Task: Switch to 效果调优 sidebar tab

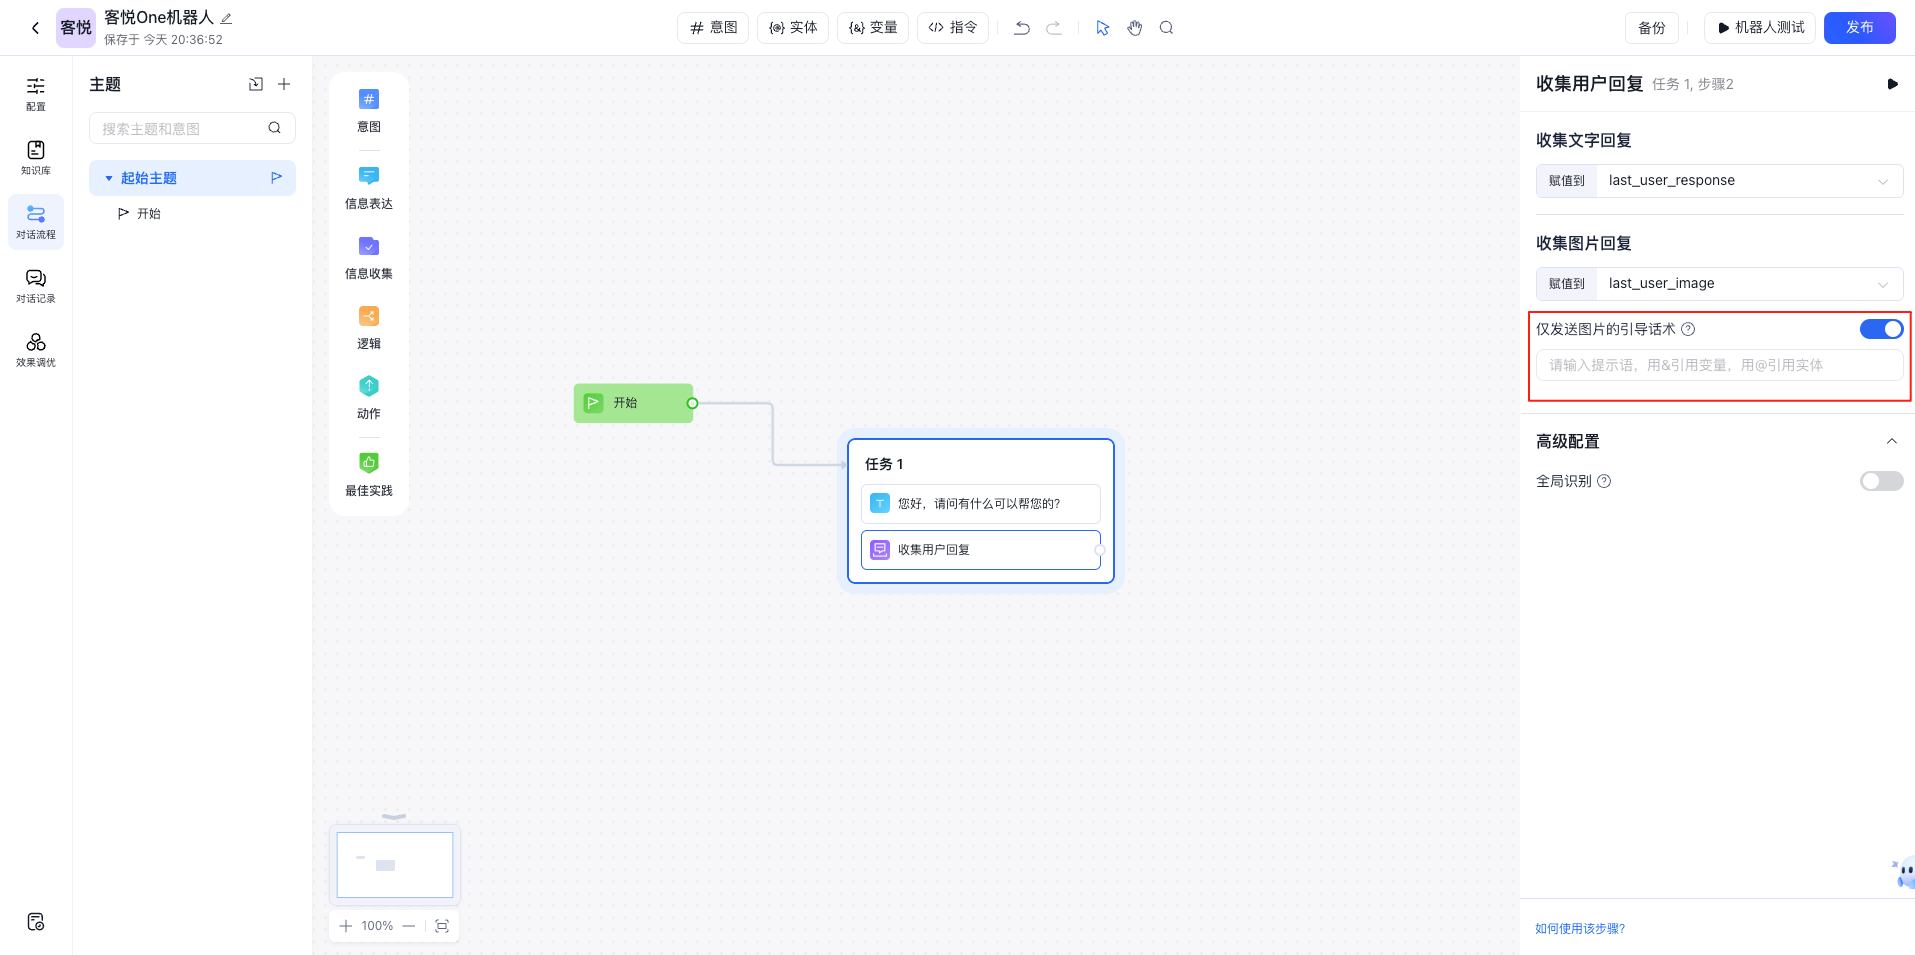Action: pos(36,349)
